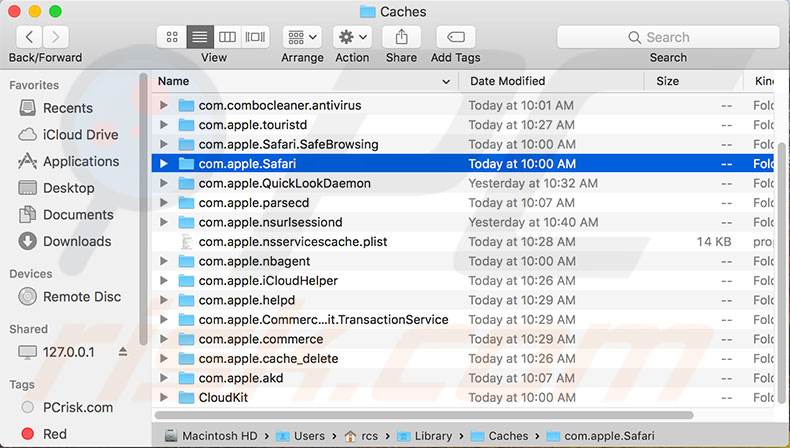The width and height of the screenshot is (790, 448).
Task: Expand the CloudKit folder triangle
Action: (x=164, y=397)
